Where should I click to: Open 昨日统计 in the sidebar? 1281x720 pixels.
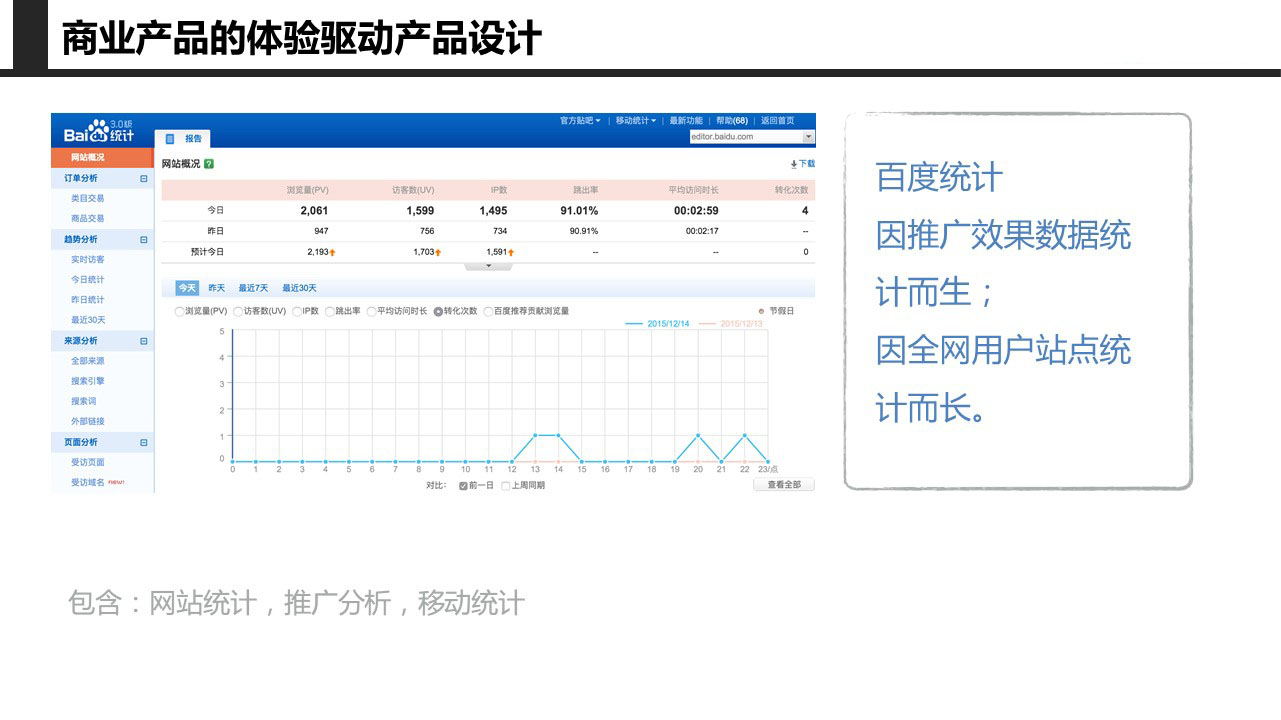(88, 300)
